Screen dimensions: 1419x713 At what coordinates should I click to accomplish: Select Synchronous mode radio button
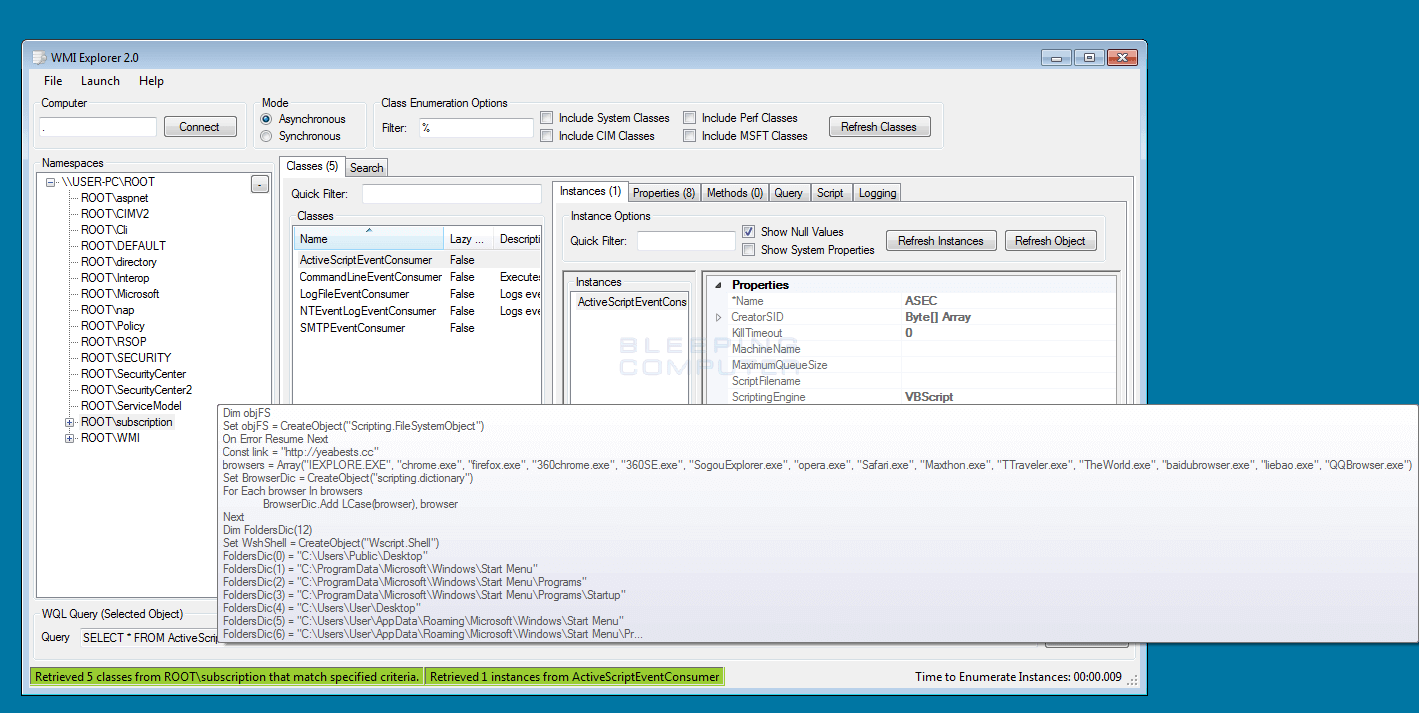point(266,136)
